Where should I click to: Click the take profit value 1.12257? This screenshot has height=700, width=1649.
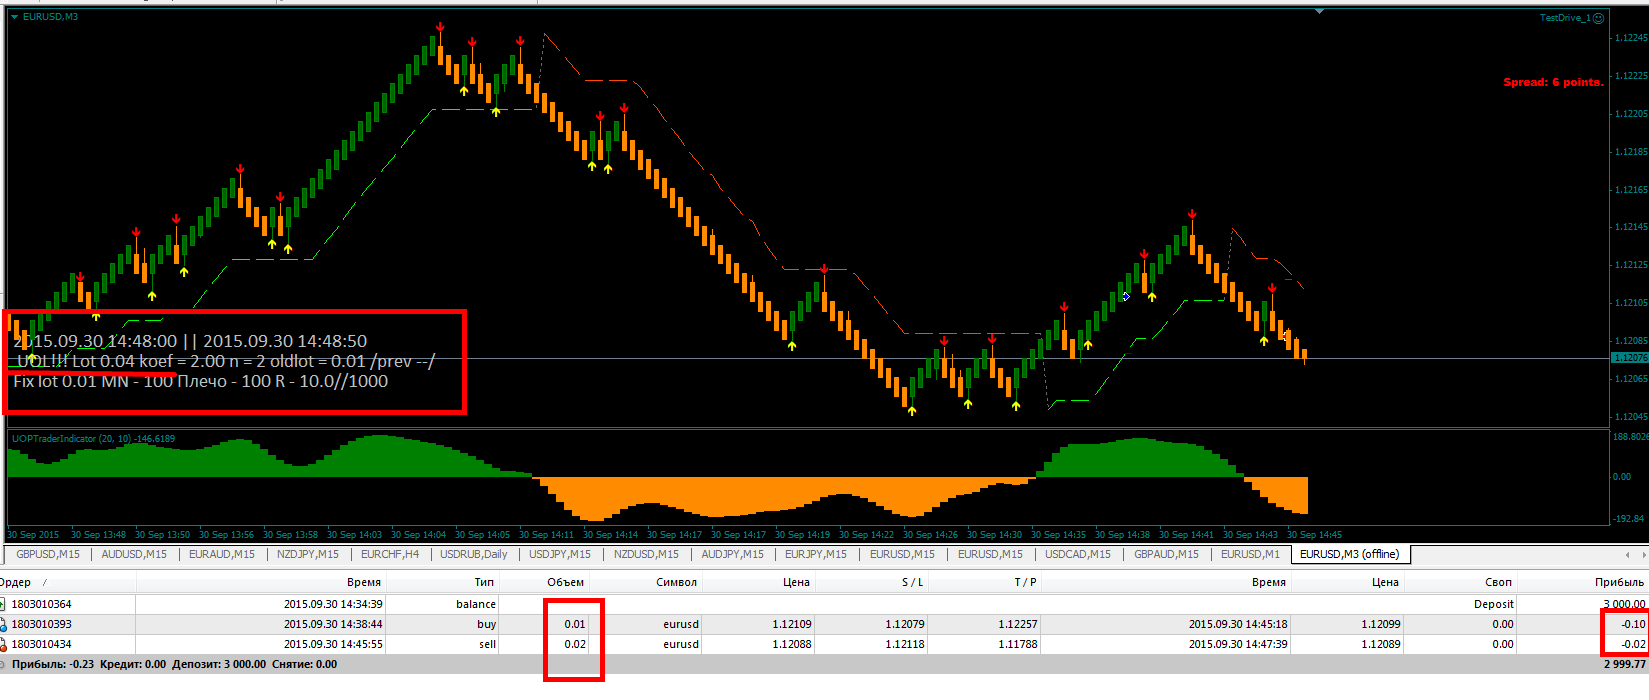[1017, 624]
